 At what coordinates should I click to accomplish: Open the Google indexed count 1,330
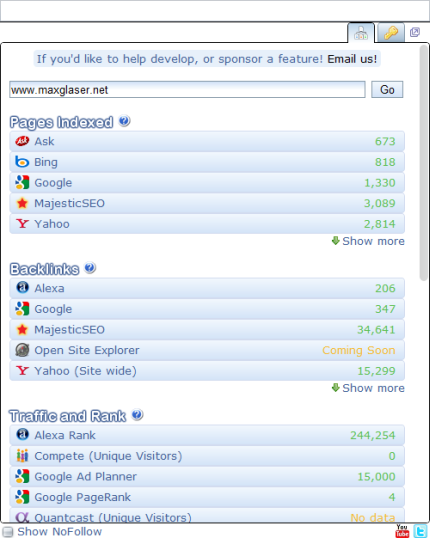[x=380, y=183]
